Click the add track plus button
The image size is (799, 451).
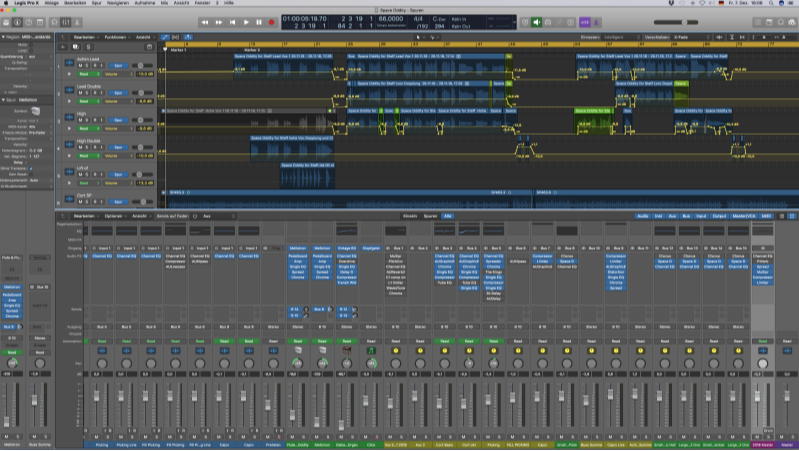coord(64,47)
